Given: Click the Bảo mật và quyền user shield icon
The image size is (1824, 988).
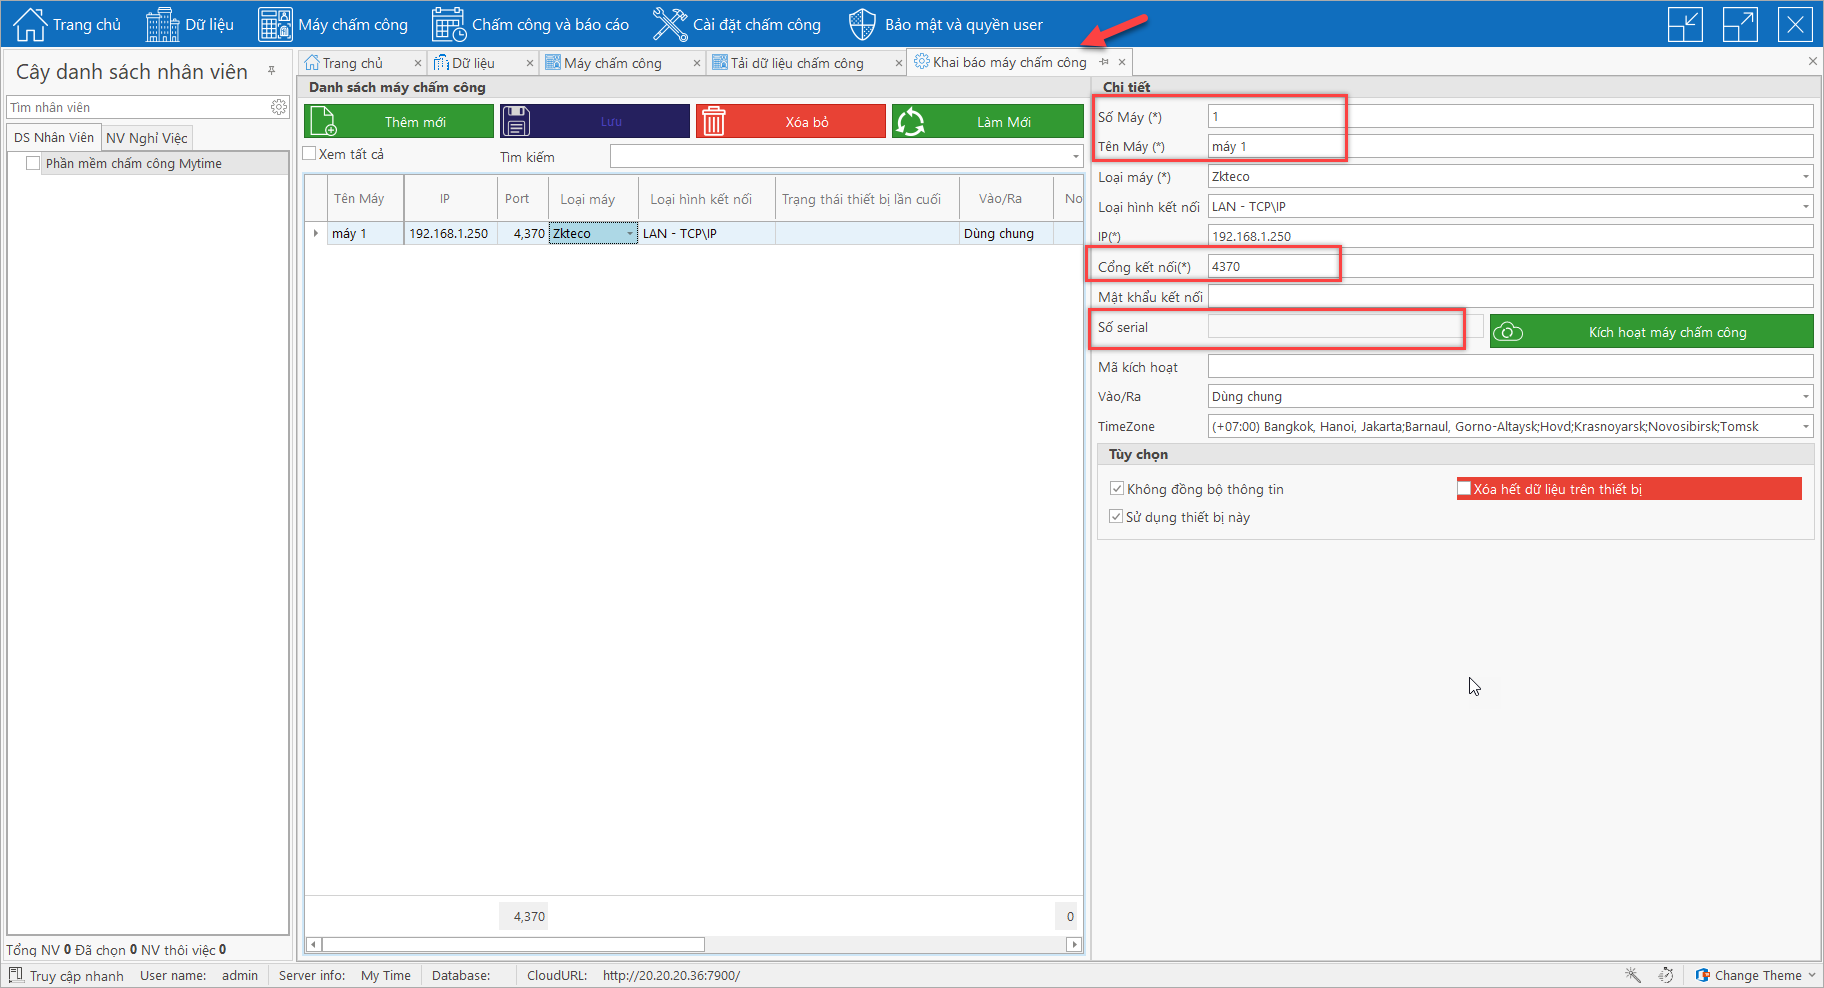Looking at the screenshot, I should click(862, 24).
